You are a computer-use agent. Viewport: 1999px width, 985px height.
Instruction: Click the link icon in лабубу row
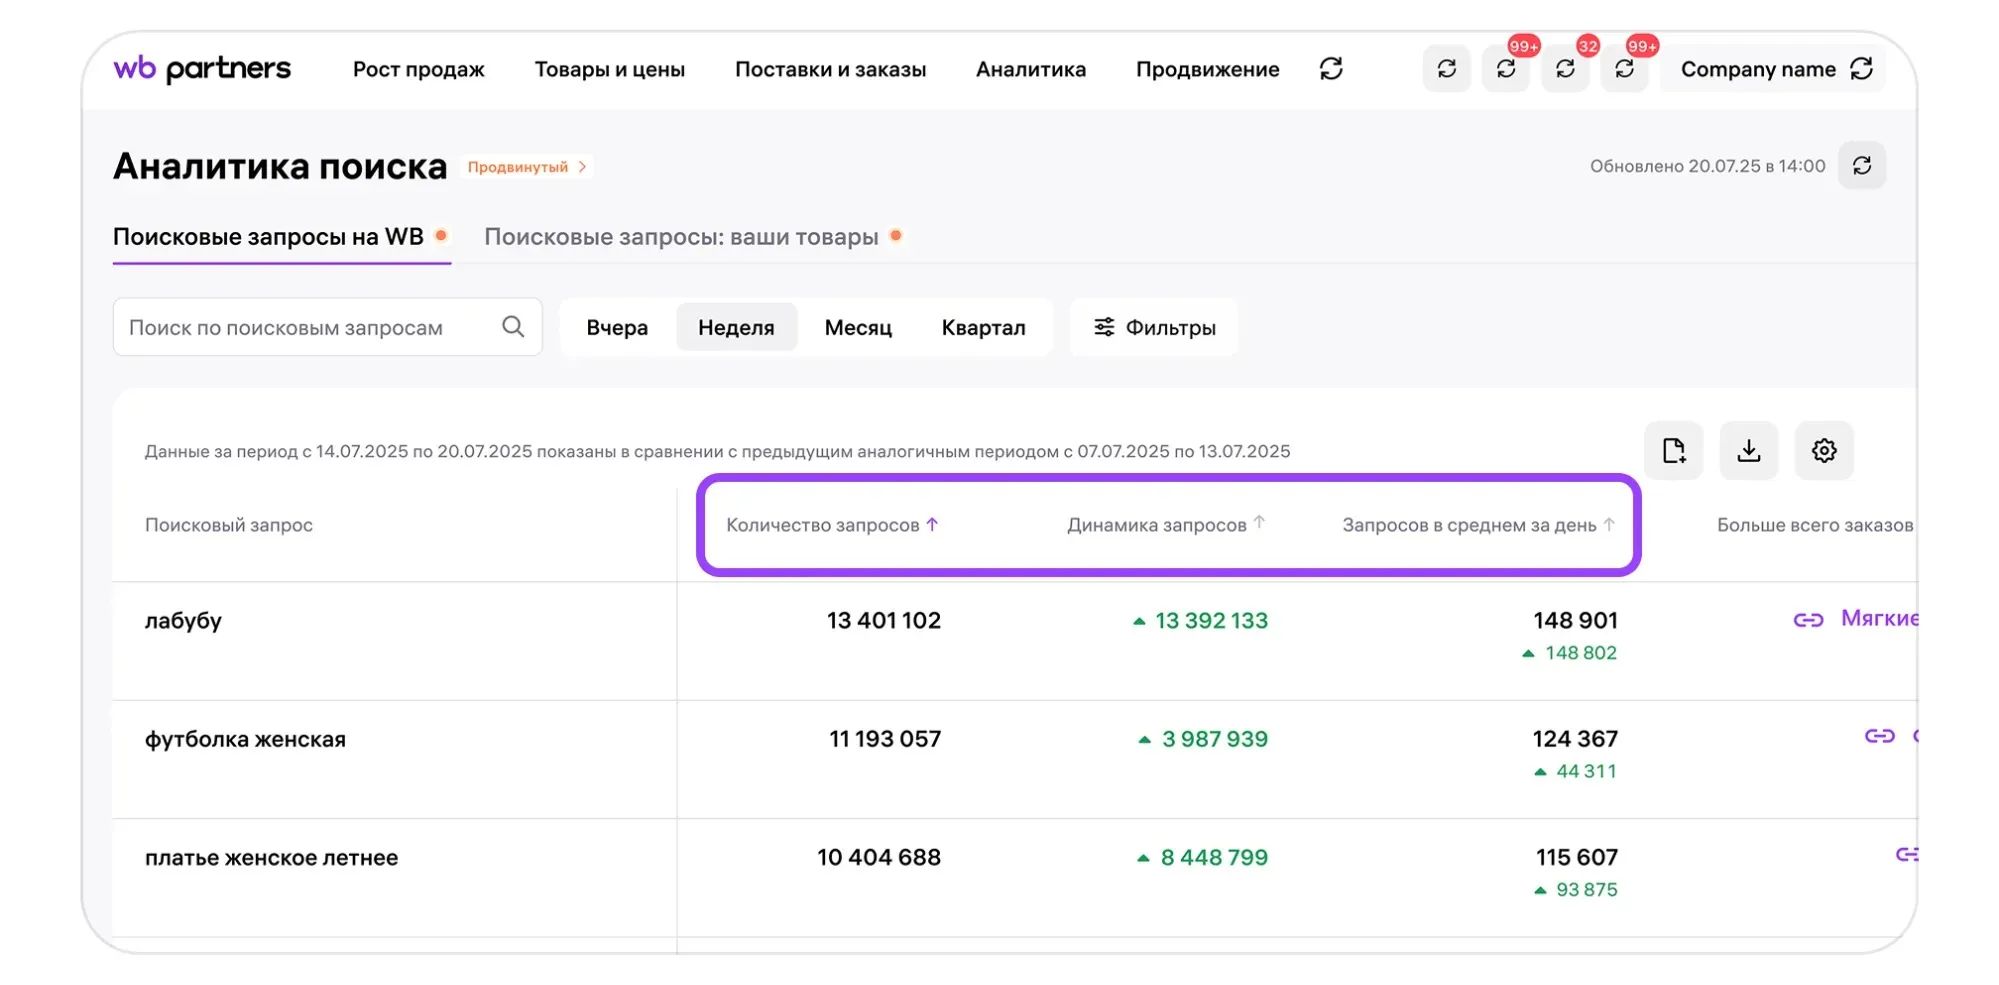point(1808,620)
